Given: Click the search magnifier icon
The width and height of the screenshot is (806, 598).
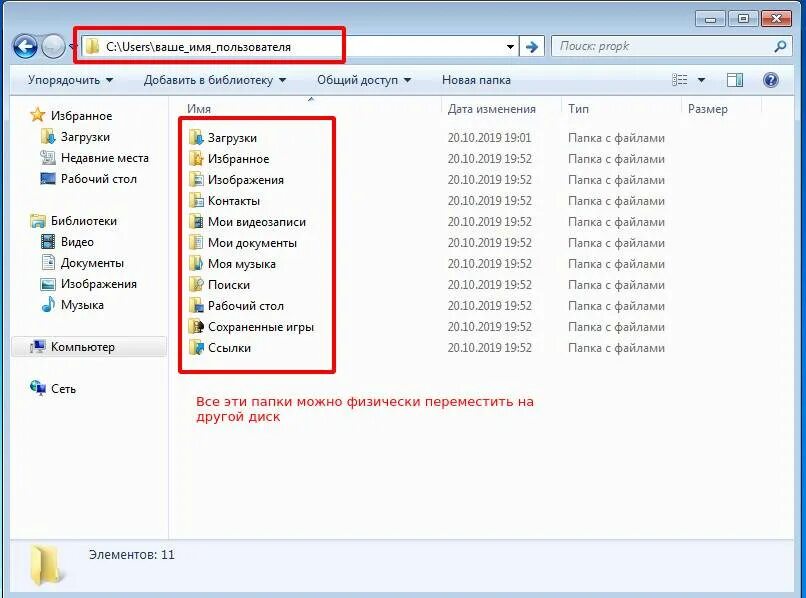Looking at the screenshot, I should coord(780,46).
